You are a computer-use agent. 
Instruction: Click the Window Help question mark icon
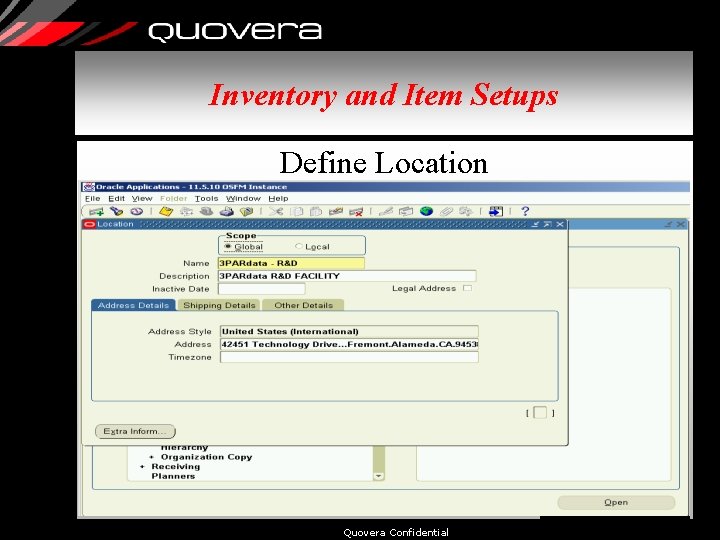(x=525, y=211)
